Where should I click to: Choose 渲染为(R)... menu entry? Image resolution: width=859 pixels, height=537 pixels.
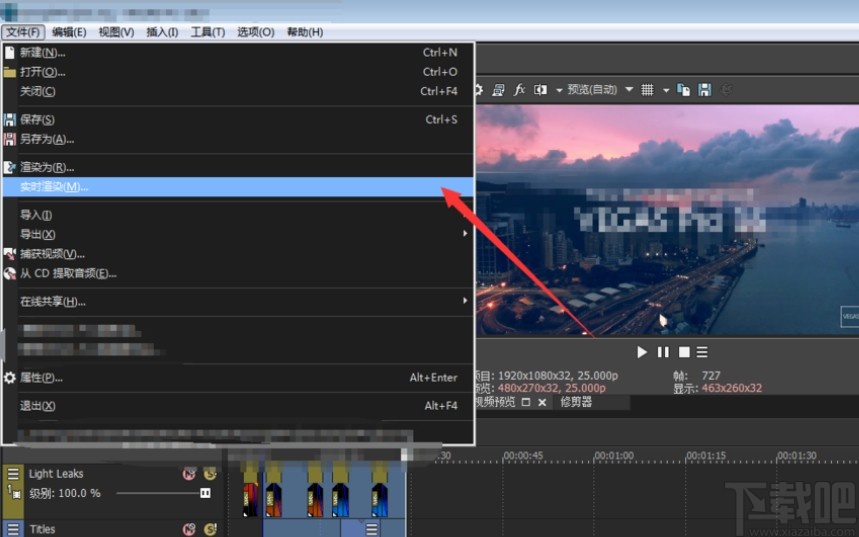pyautogui.click(x=238, y=167)
